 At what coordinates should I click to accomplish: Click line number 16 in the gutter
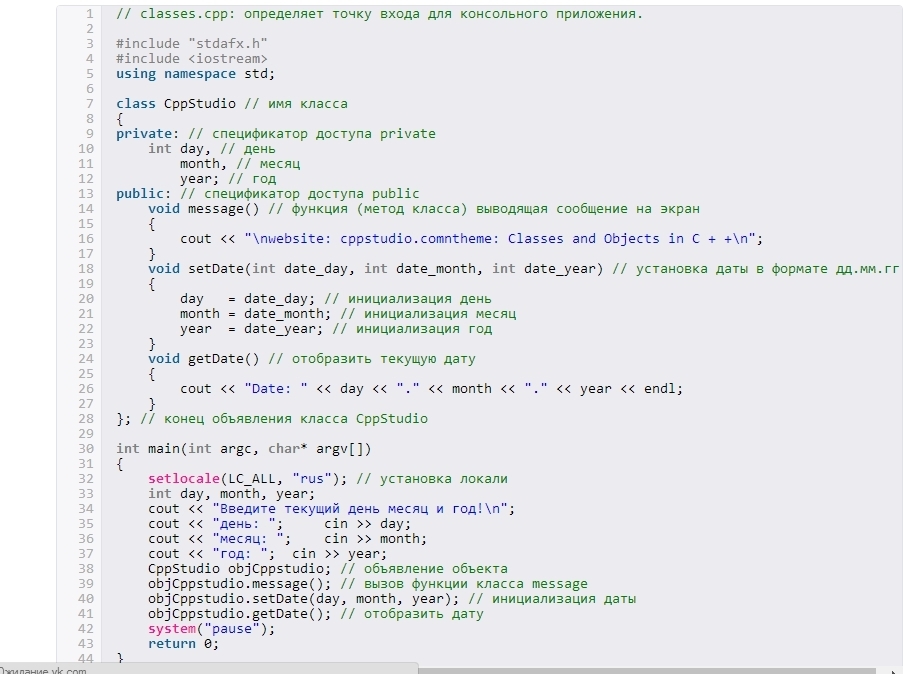(x=86, y=238)
